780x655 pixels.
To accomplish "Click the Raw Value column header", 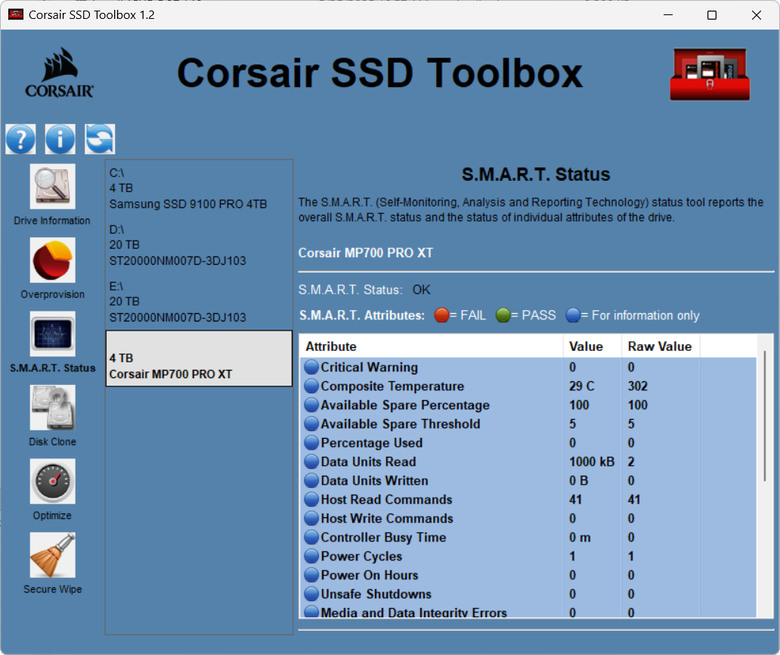I will 660,347.
